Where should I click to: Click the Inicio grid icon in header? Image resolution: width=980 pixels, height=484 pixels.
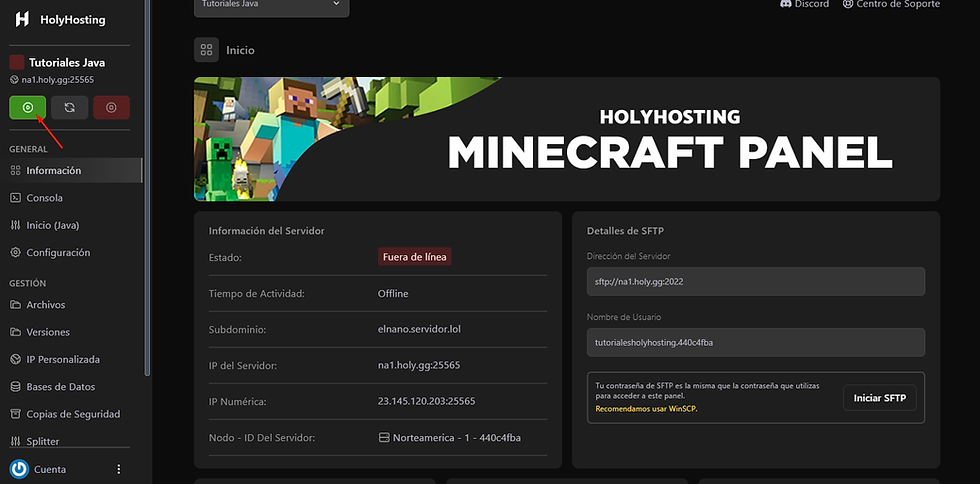[206, 50]
